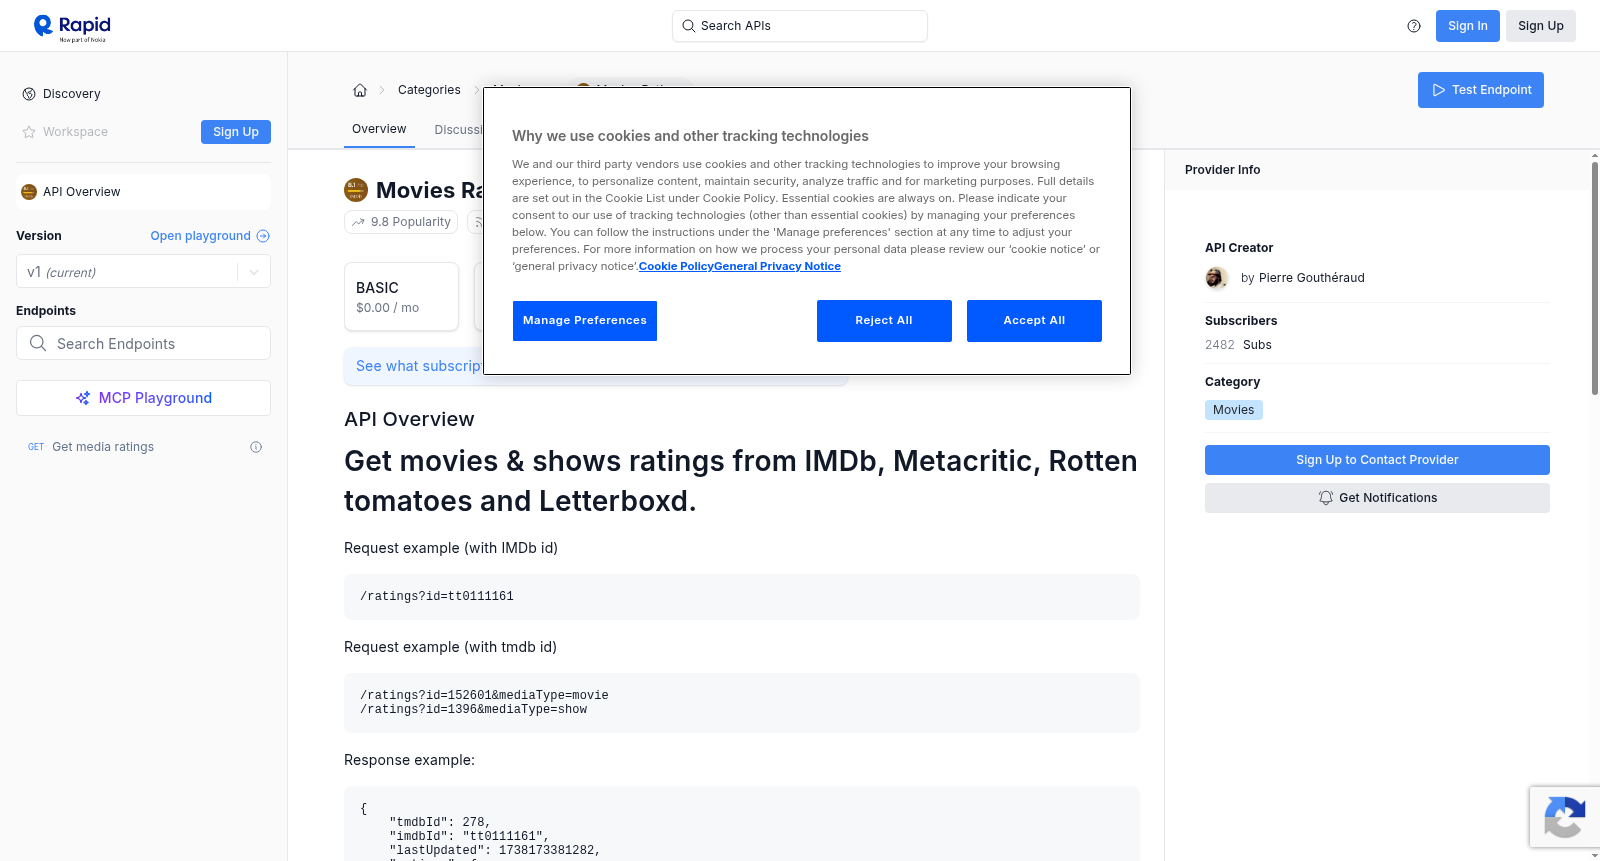1600x861 pixels.
Task: Click the Search Endpoints magnifier icon
Action: [x=38, y=343]
